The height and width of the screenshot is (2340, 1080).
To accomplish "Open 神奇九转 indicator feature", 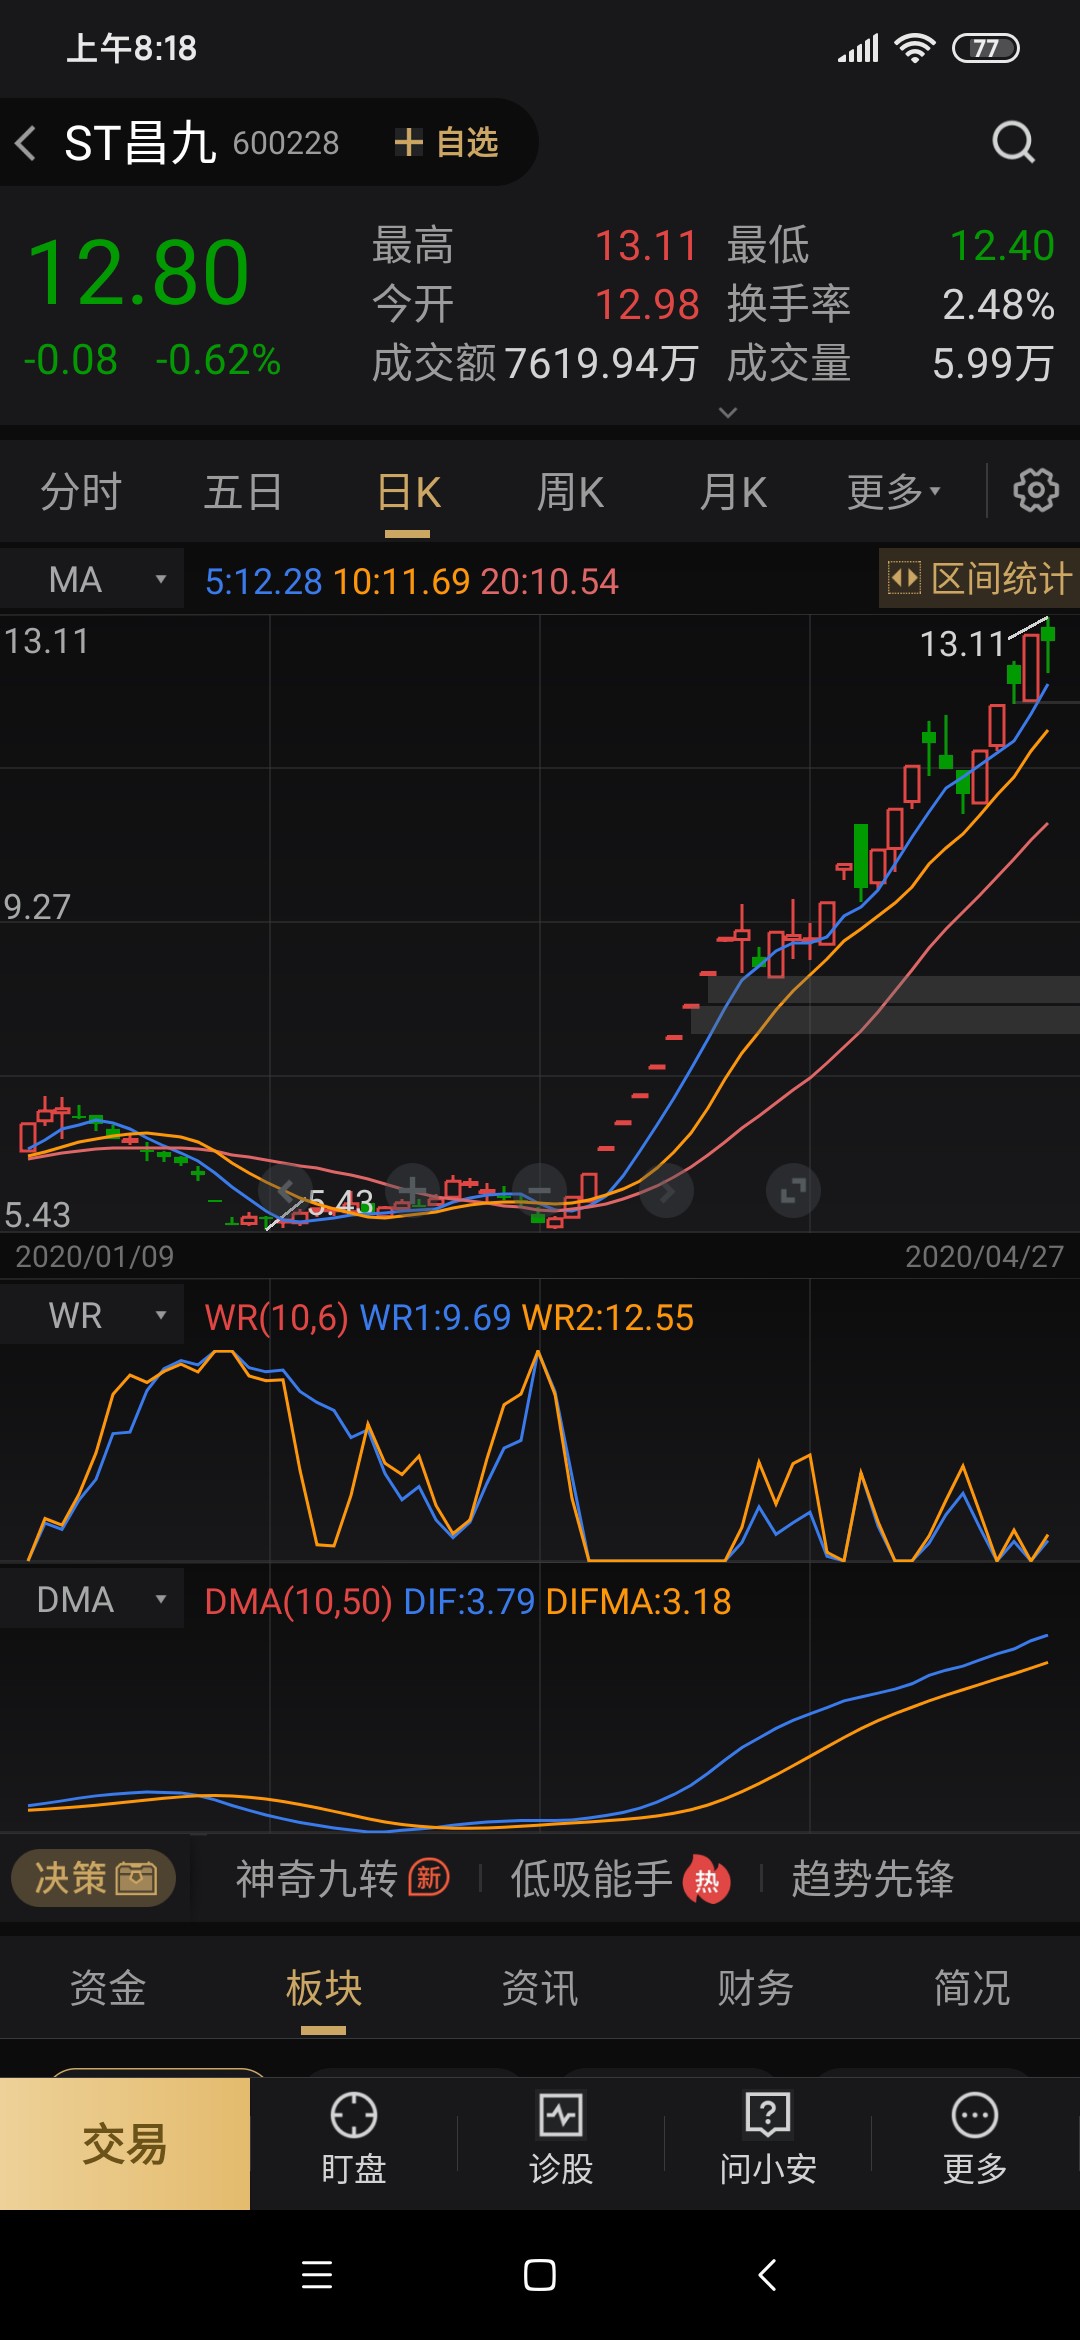I will pyautogui.click(x=341, y=1879).
